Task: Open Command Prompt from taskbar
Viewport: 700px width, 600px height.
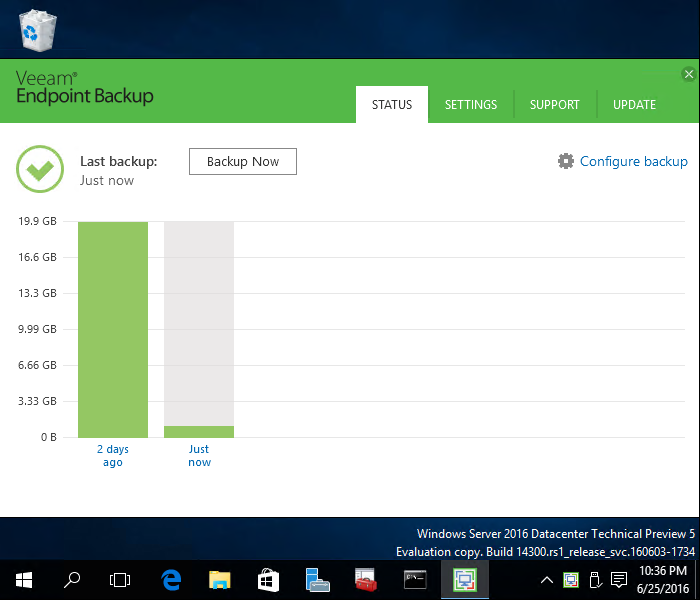Action: pyautogui.click(x=415, y=580)
